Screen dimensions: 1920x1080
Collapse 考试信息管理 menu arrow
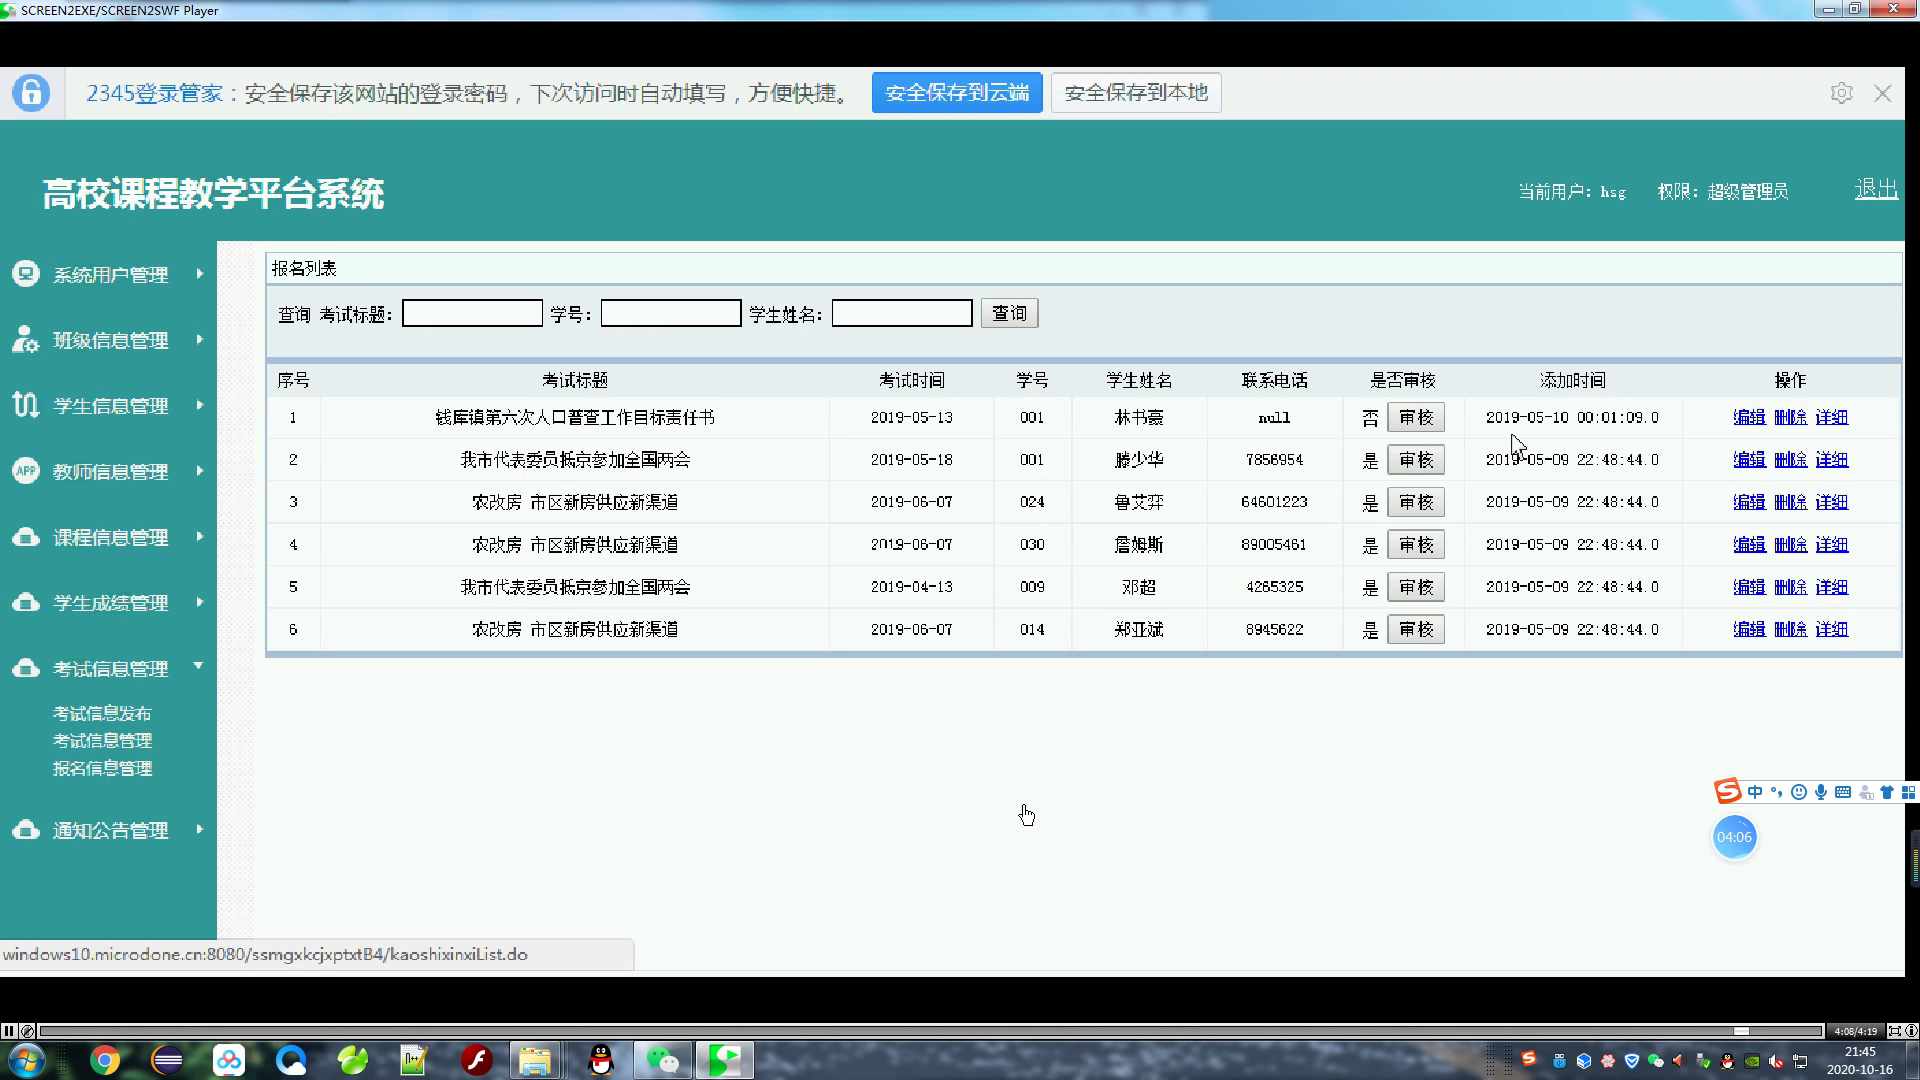point(198,665)
